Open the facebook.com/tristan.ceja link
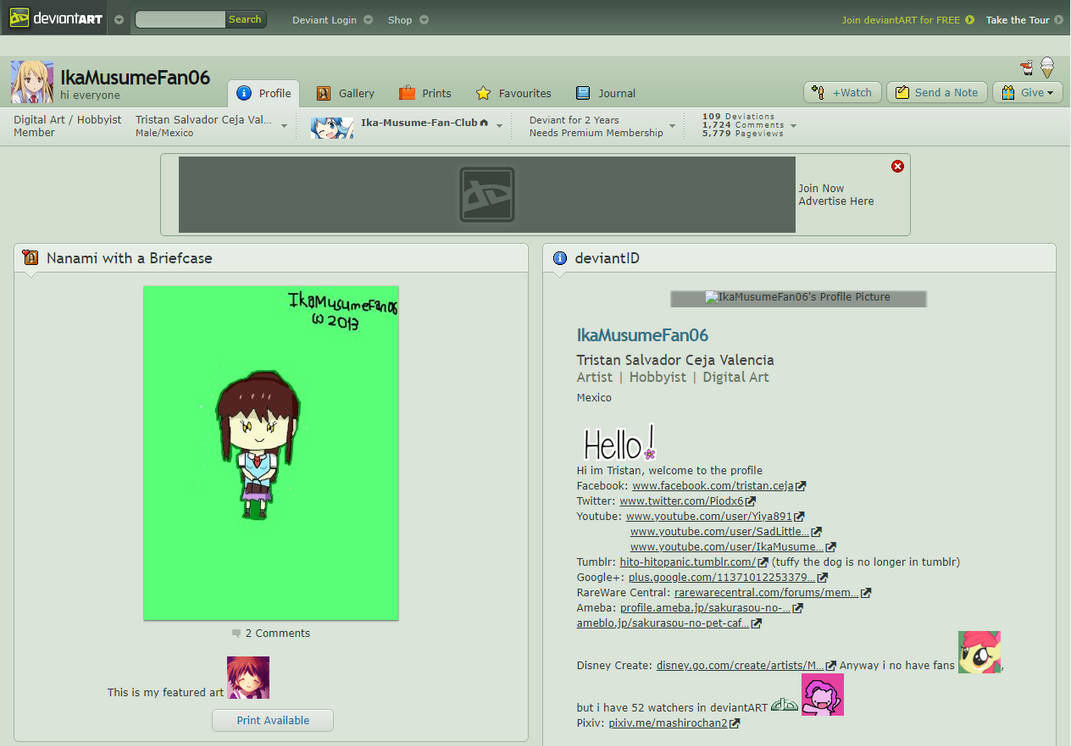This screenshot has width=1071, height=746. coord(712,486)
